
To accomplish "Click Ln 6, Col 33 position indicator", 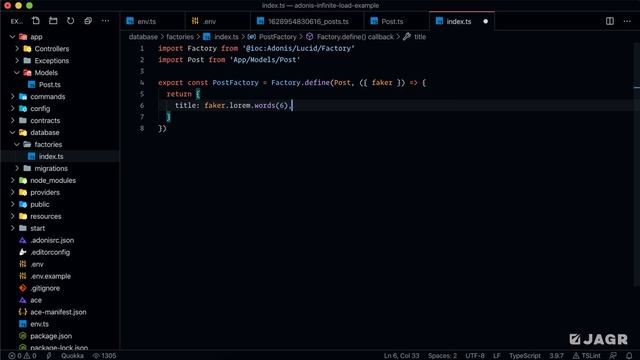I will [x=401, y=356].
